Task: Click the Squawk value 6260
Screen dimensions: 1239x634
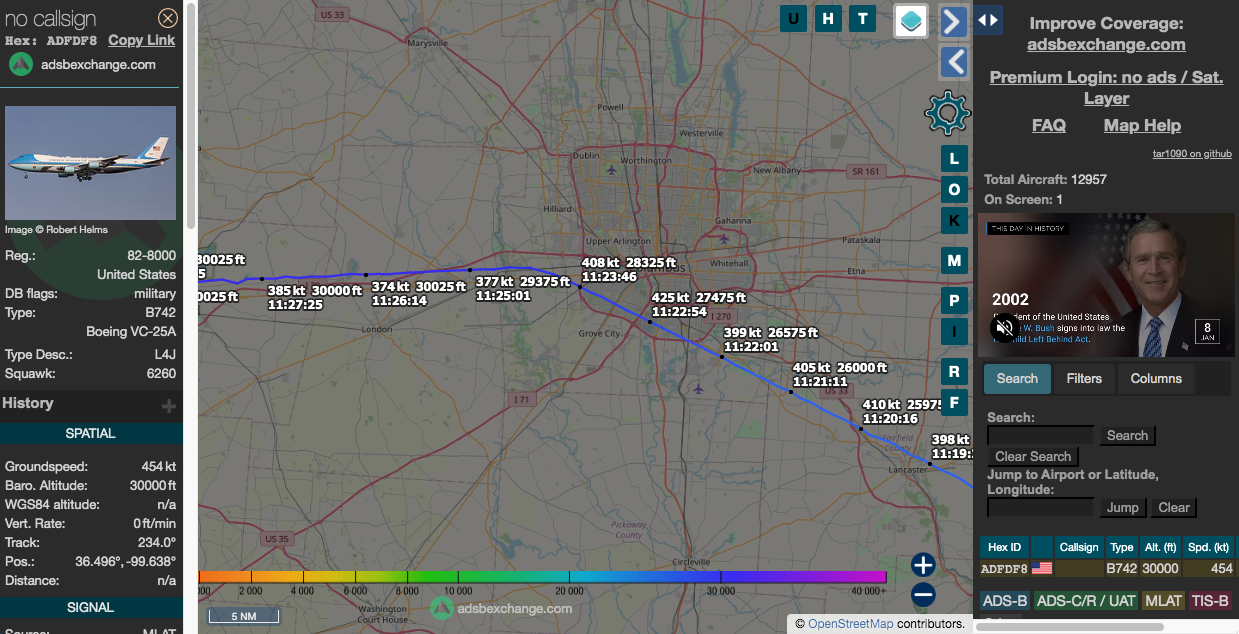Action: click(x=161, y=374)
